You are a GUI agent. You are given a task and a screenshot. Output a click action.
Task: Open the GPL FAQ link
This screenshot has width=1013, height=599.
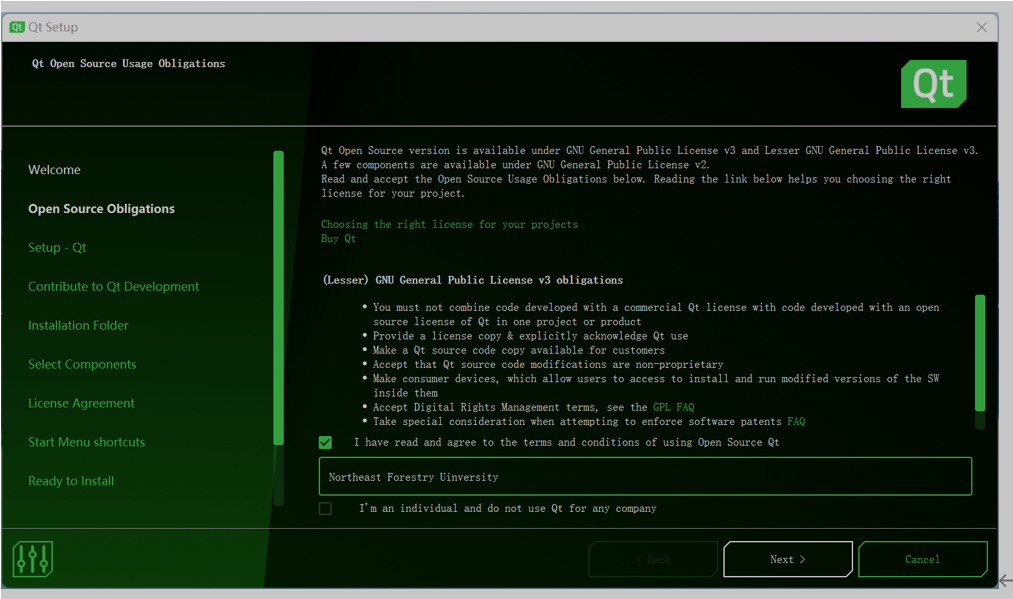674,407
